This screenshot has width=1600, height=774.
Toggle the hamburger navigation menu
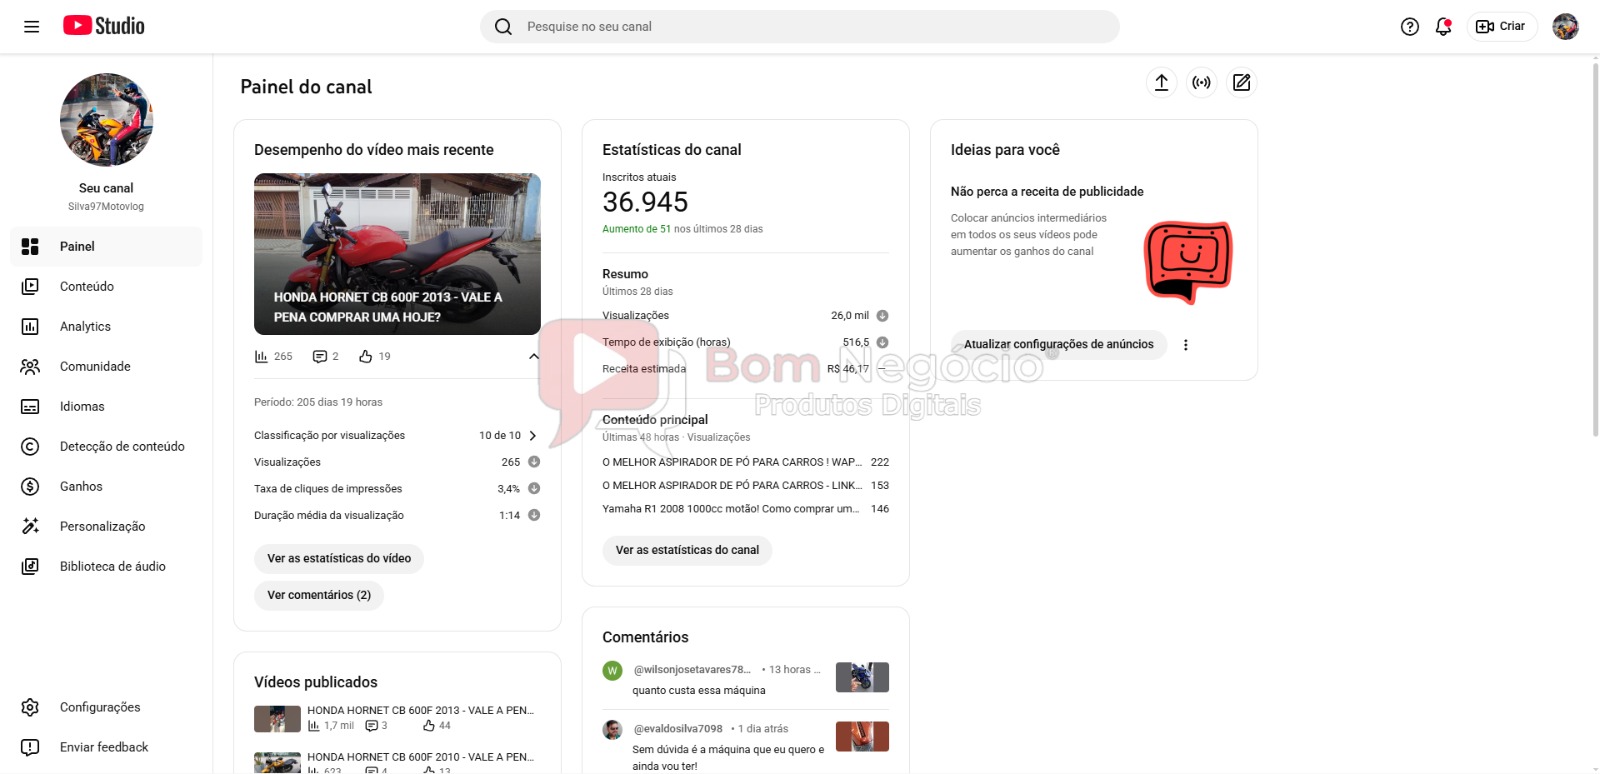click(32, 27)
